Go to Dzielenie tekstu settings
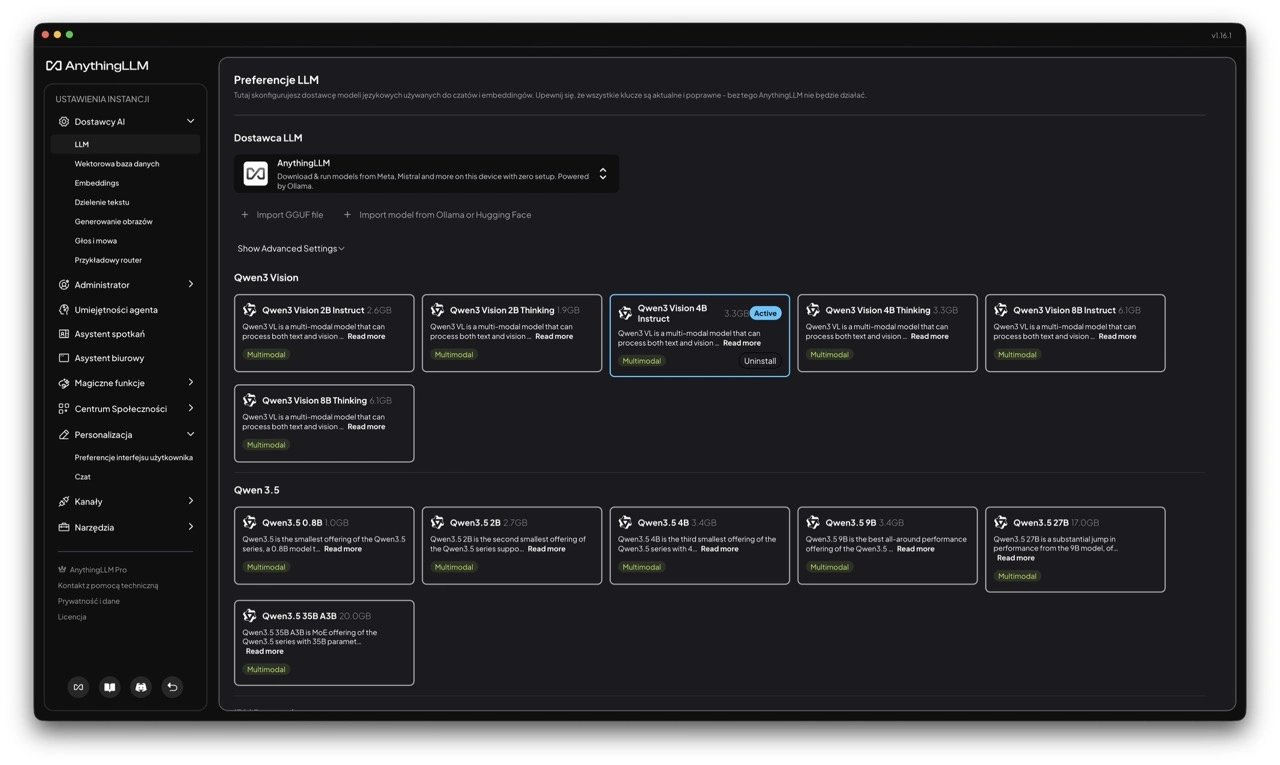 102,202
